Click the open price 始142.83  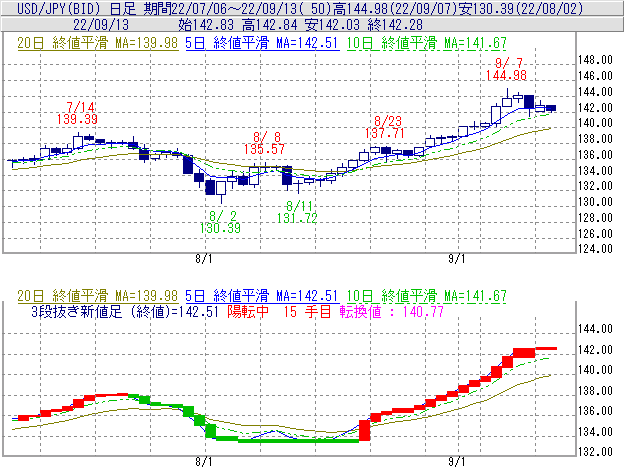click(x=206, y=25)
